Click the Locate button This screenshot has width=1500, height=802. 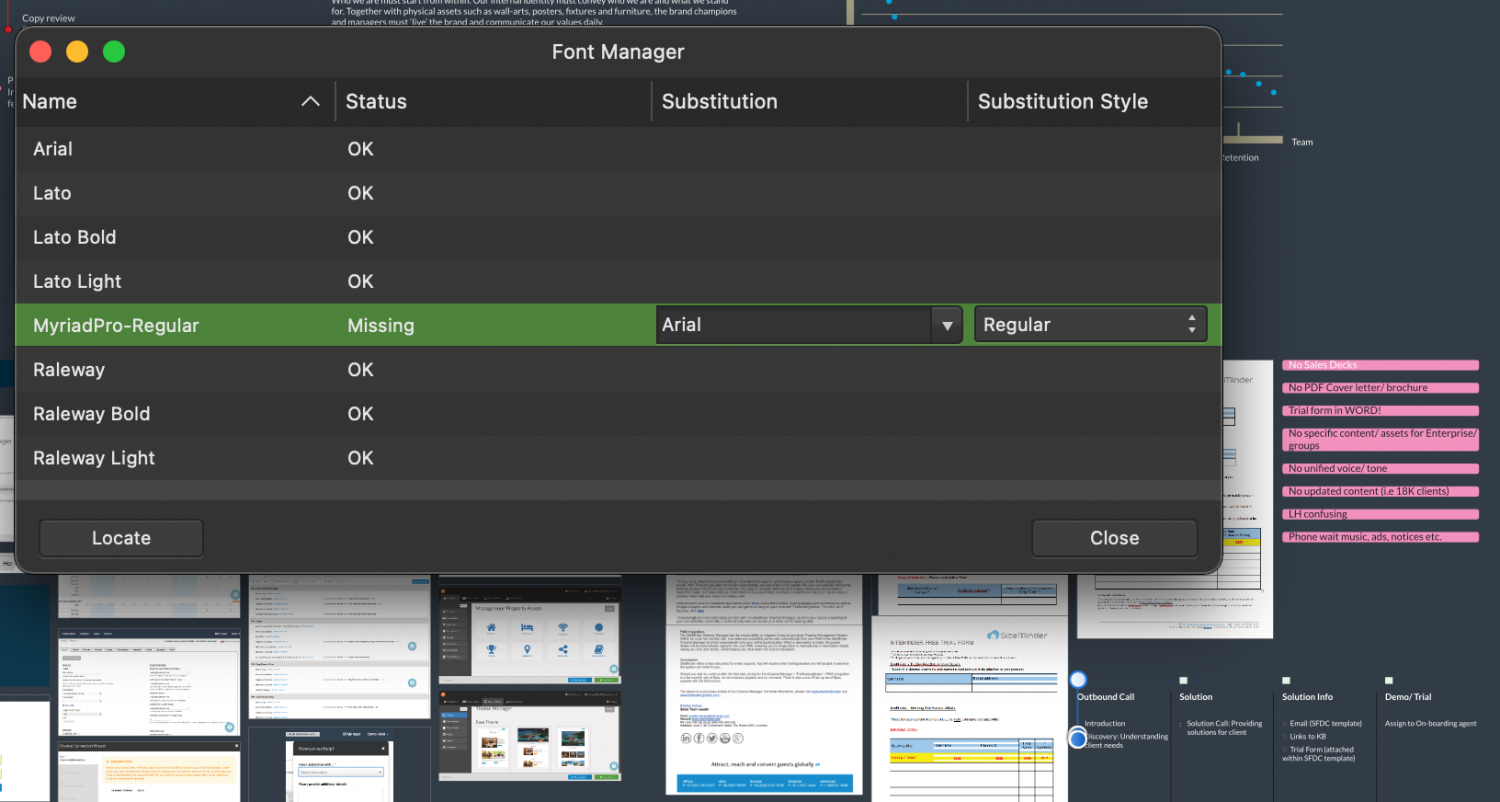pos(121,538)
